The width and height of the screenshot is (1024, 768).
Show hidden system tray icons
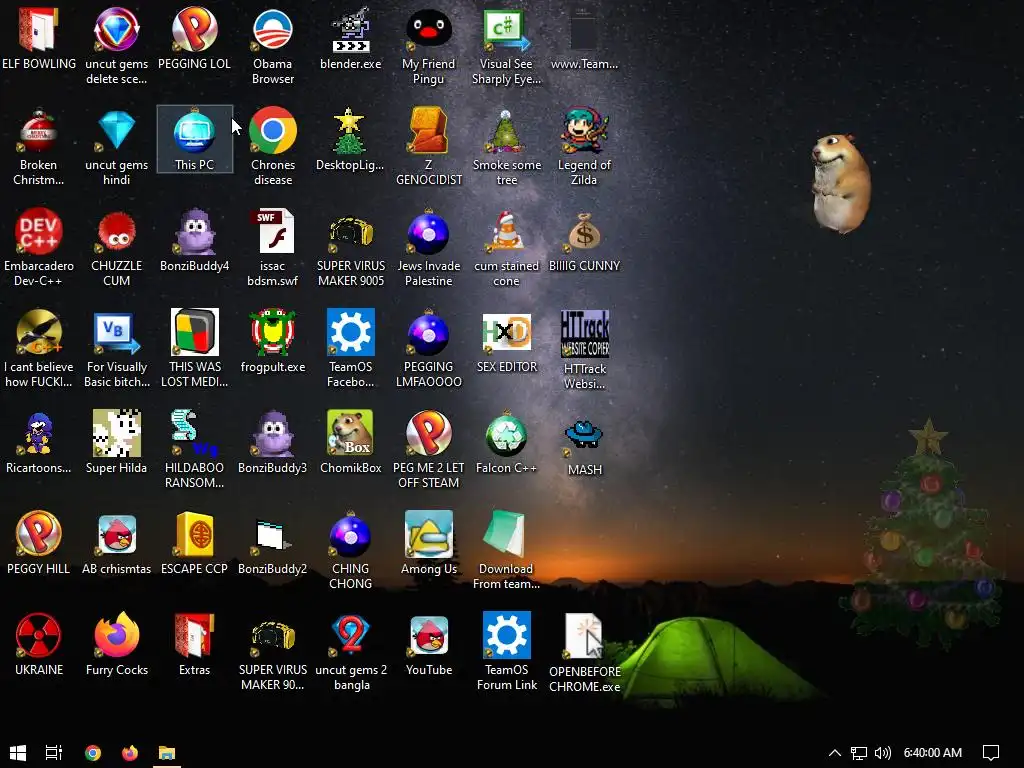[835, 752]
